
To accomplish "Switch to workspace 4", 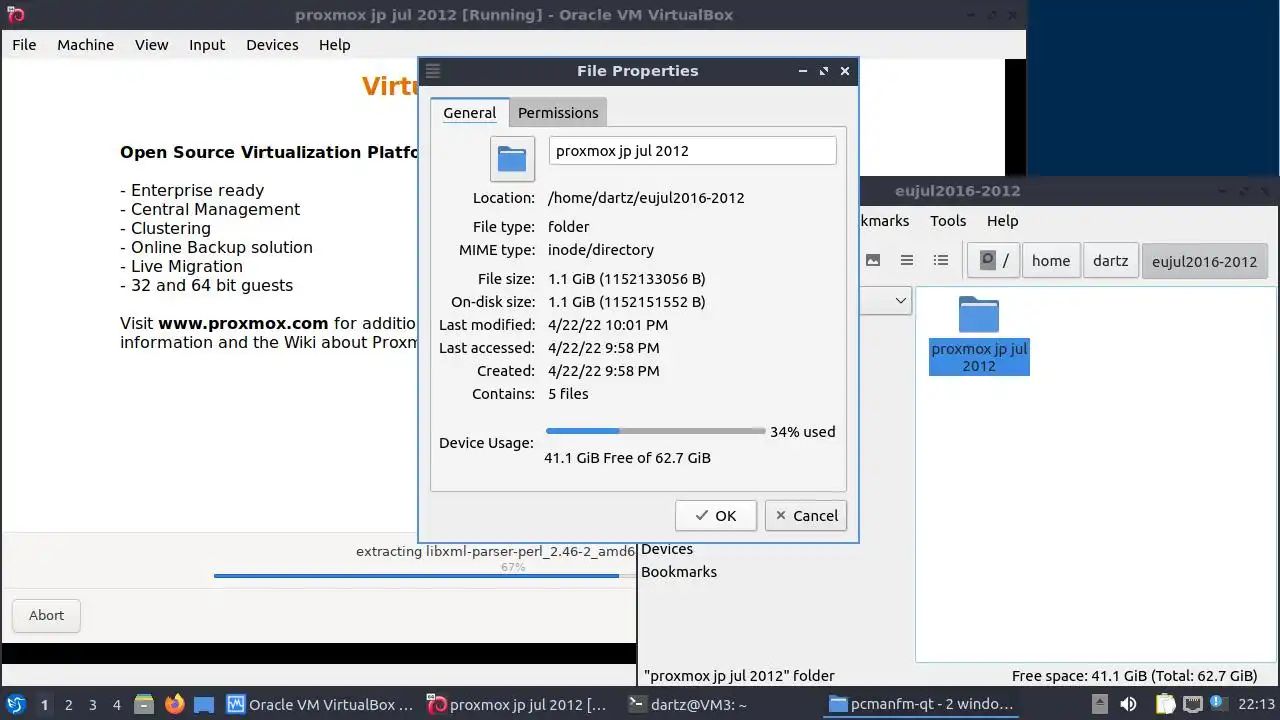I will (x=116, y=704).
